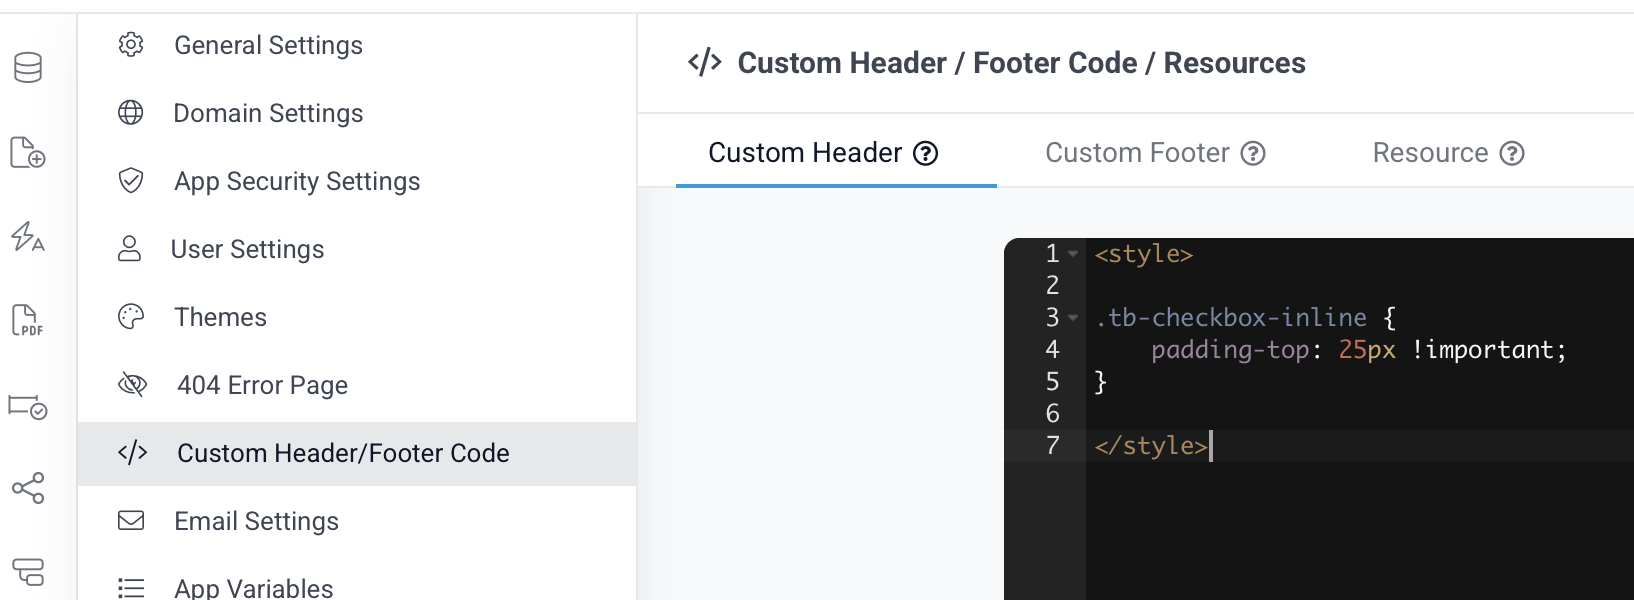This screenshot has width=1634, height=600.
Task: Open Themes settings
Action: 220,317
